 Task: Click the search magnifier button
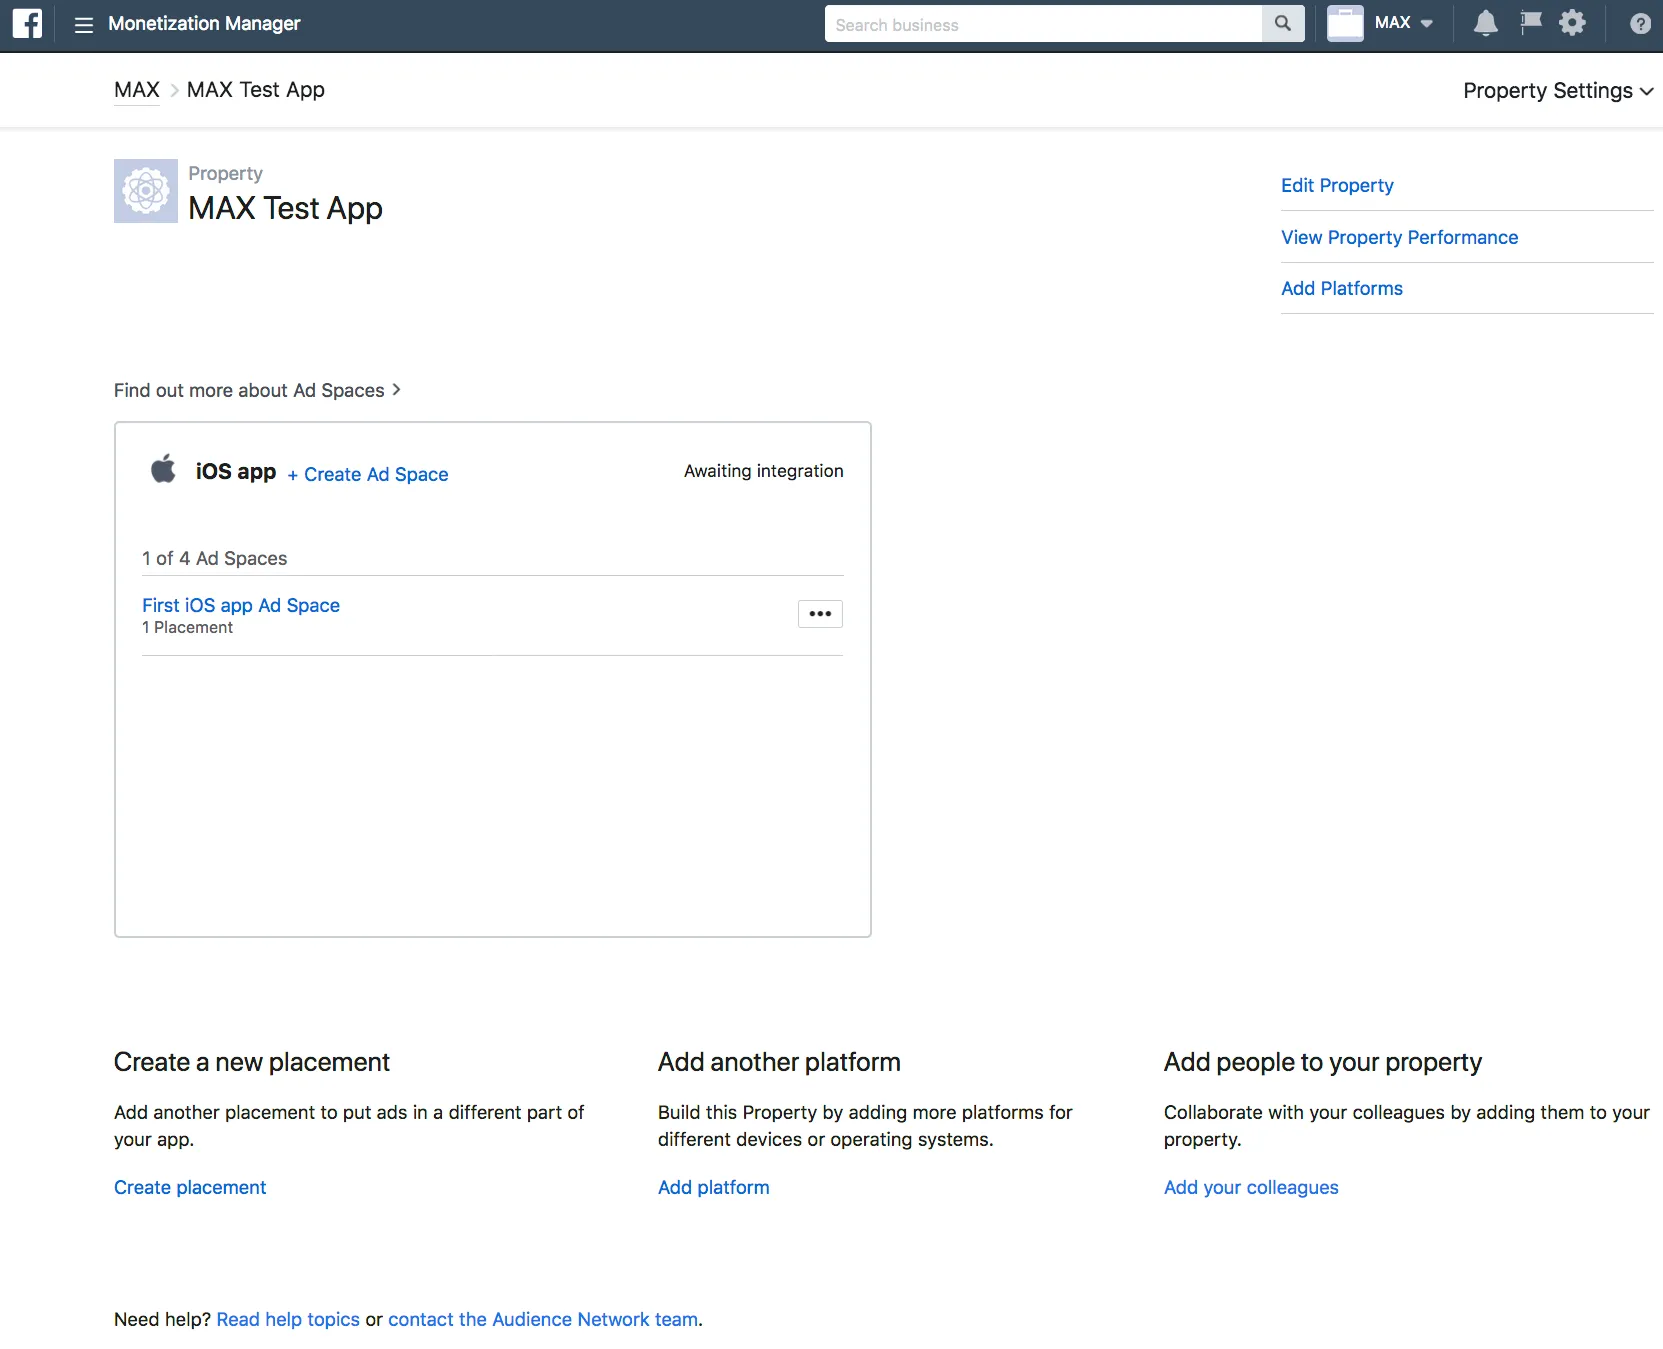click(x=1282, y=24)
